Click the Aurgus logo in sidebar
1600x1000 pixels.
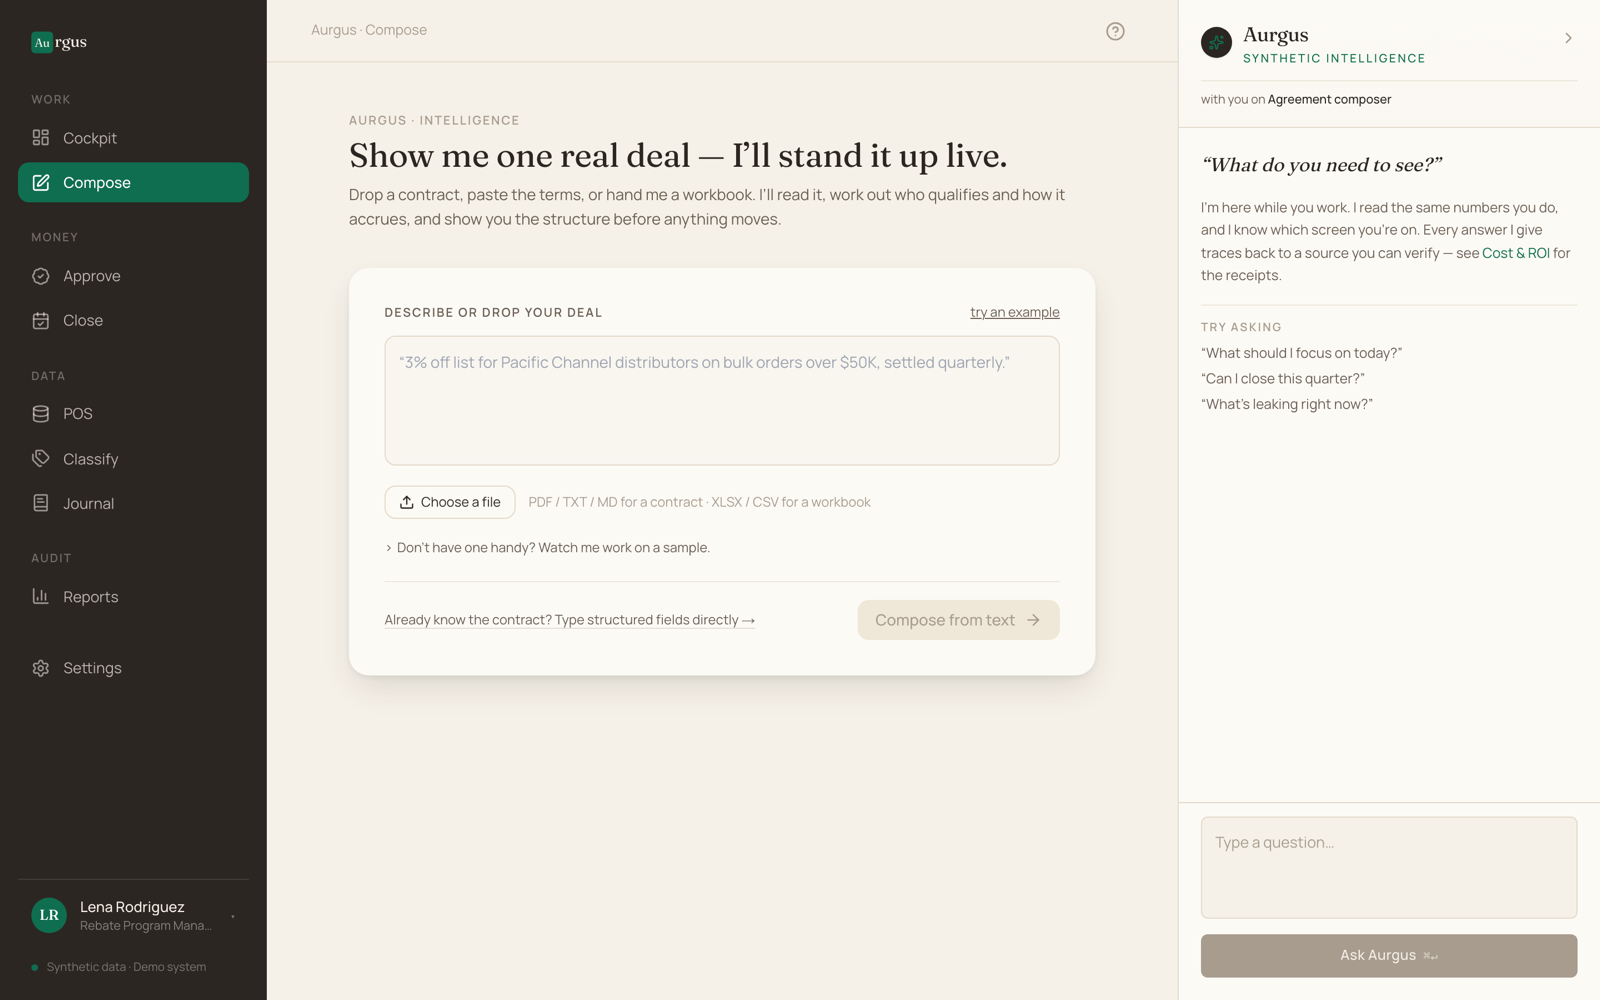click(x=59, y=42)
